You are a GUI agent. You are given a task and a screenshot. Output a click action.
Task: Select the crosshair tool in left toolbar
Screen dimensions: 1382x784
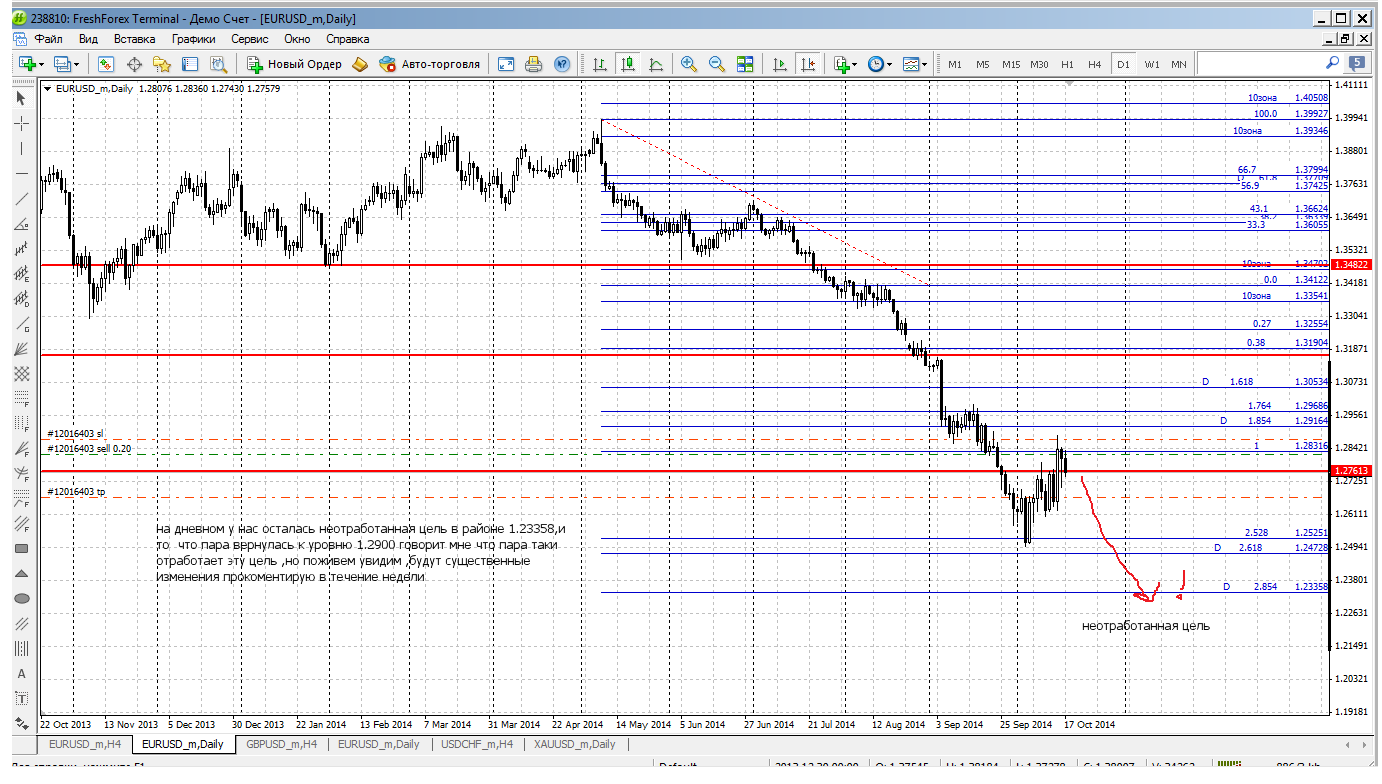coord(21,123)
